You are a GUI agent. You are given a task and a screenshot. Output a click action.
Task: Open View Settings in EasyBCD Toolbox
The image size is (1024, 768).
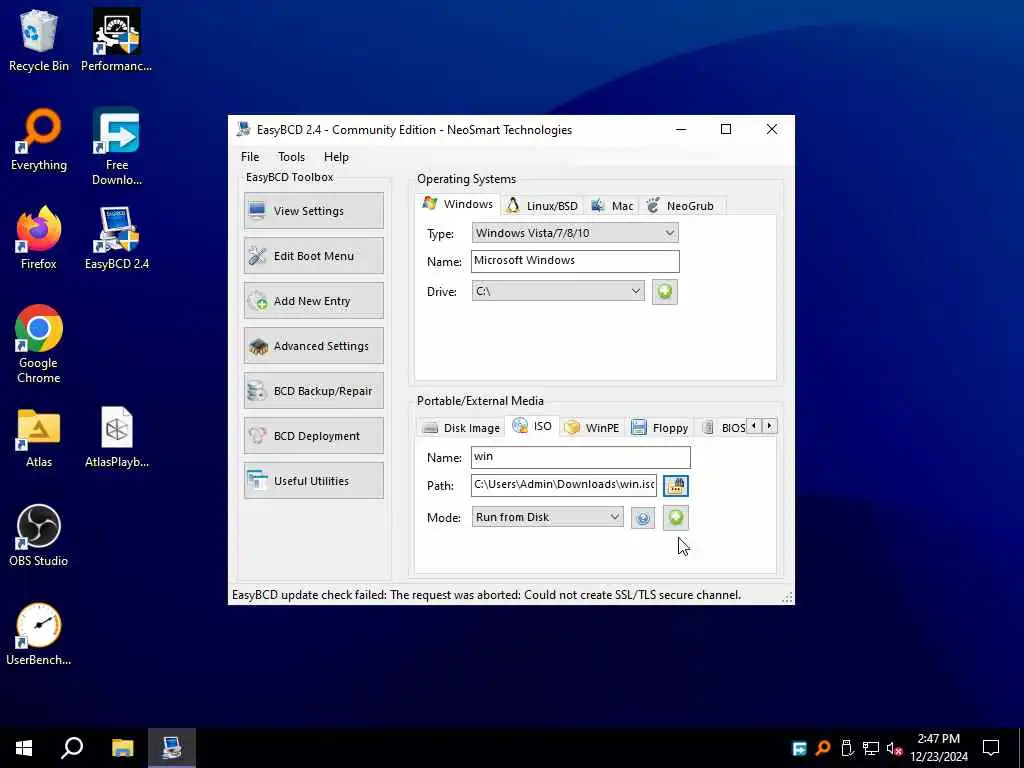(x=313, y=210)
